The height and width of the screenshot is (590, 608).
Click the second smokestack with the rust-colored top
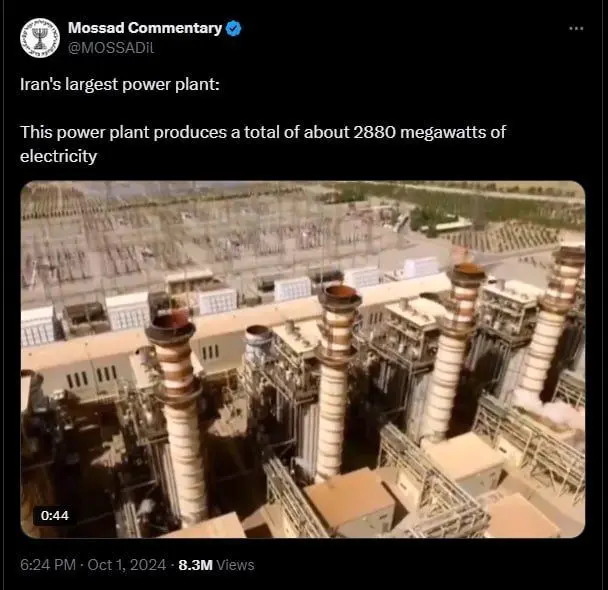click(335, 382)
